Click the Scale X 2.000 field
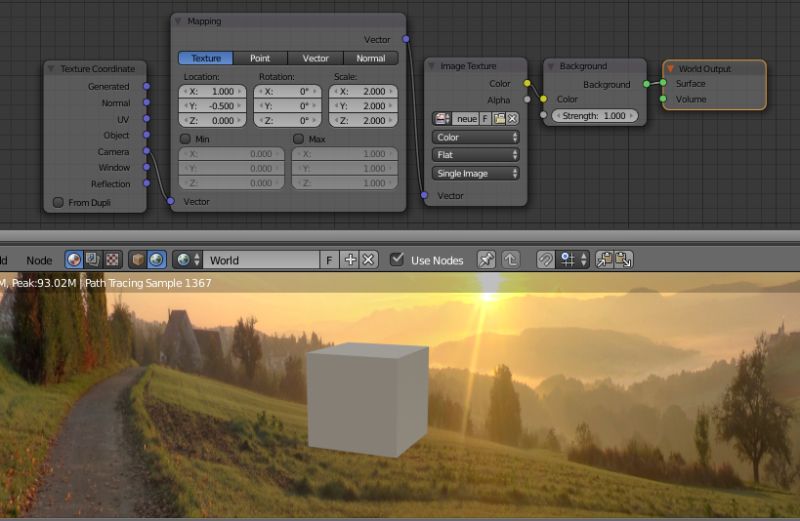 coord(363,91)
